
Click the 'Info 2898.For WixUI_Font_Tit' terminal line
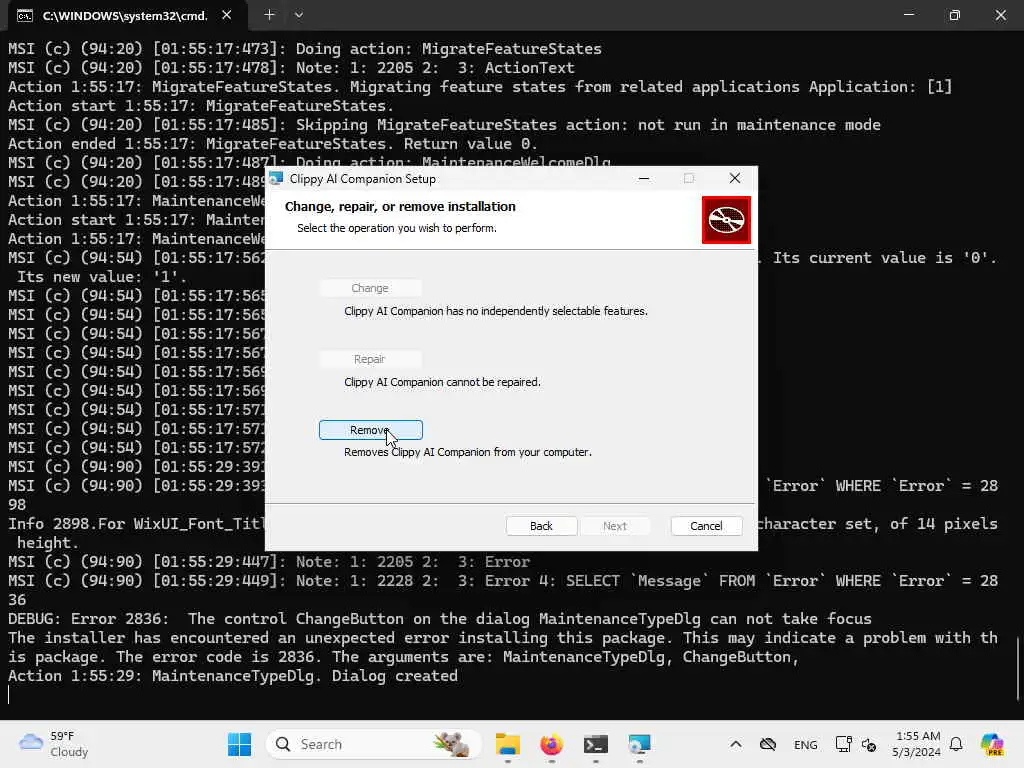pyautogui.click(x=136, y=524)
